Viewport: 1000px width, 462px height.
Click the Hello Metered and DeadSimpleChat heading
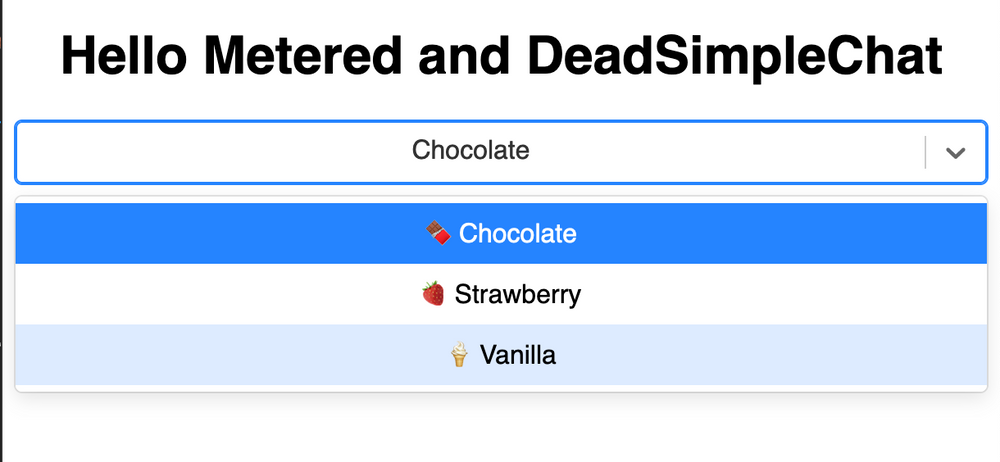coord(501,56)
